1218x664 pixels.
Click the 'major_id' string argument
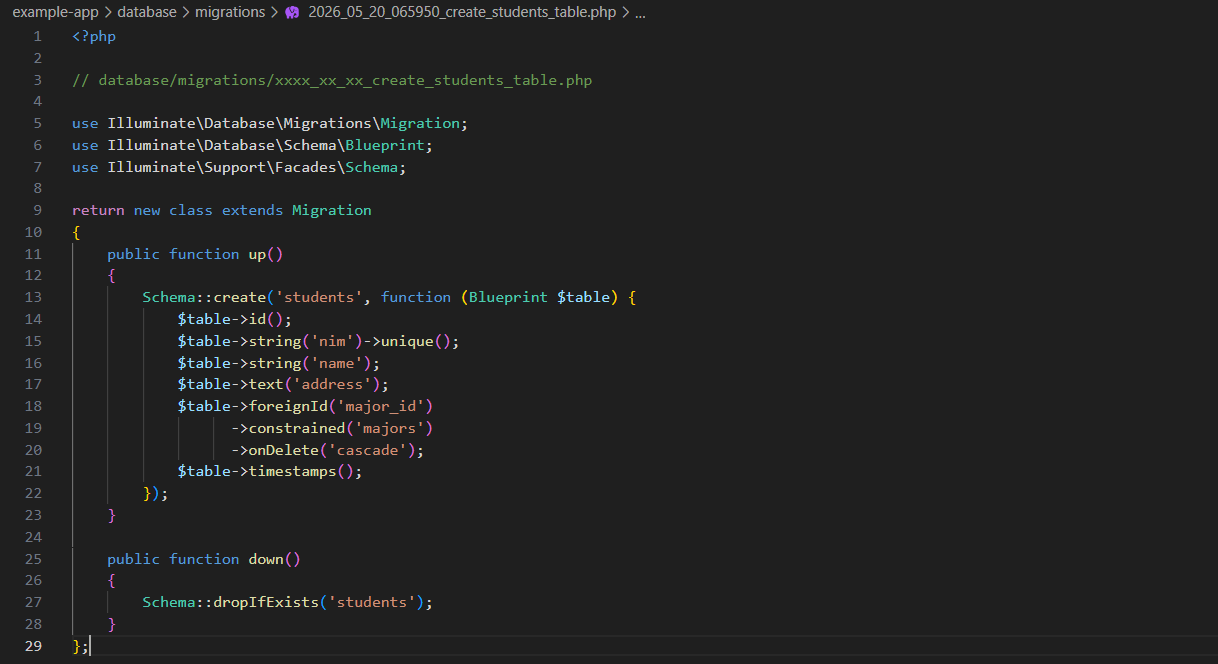click(381, 406)
